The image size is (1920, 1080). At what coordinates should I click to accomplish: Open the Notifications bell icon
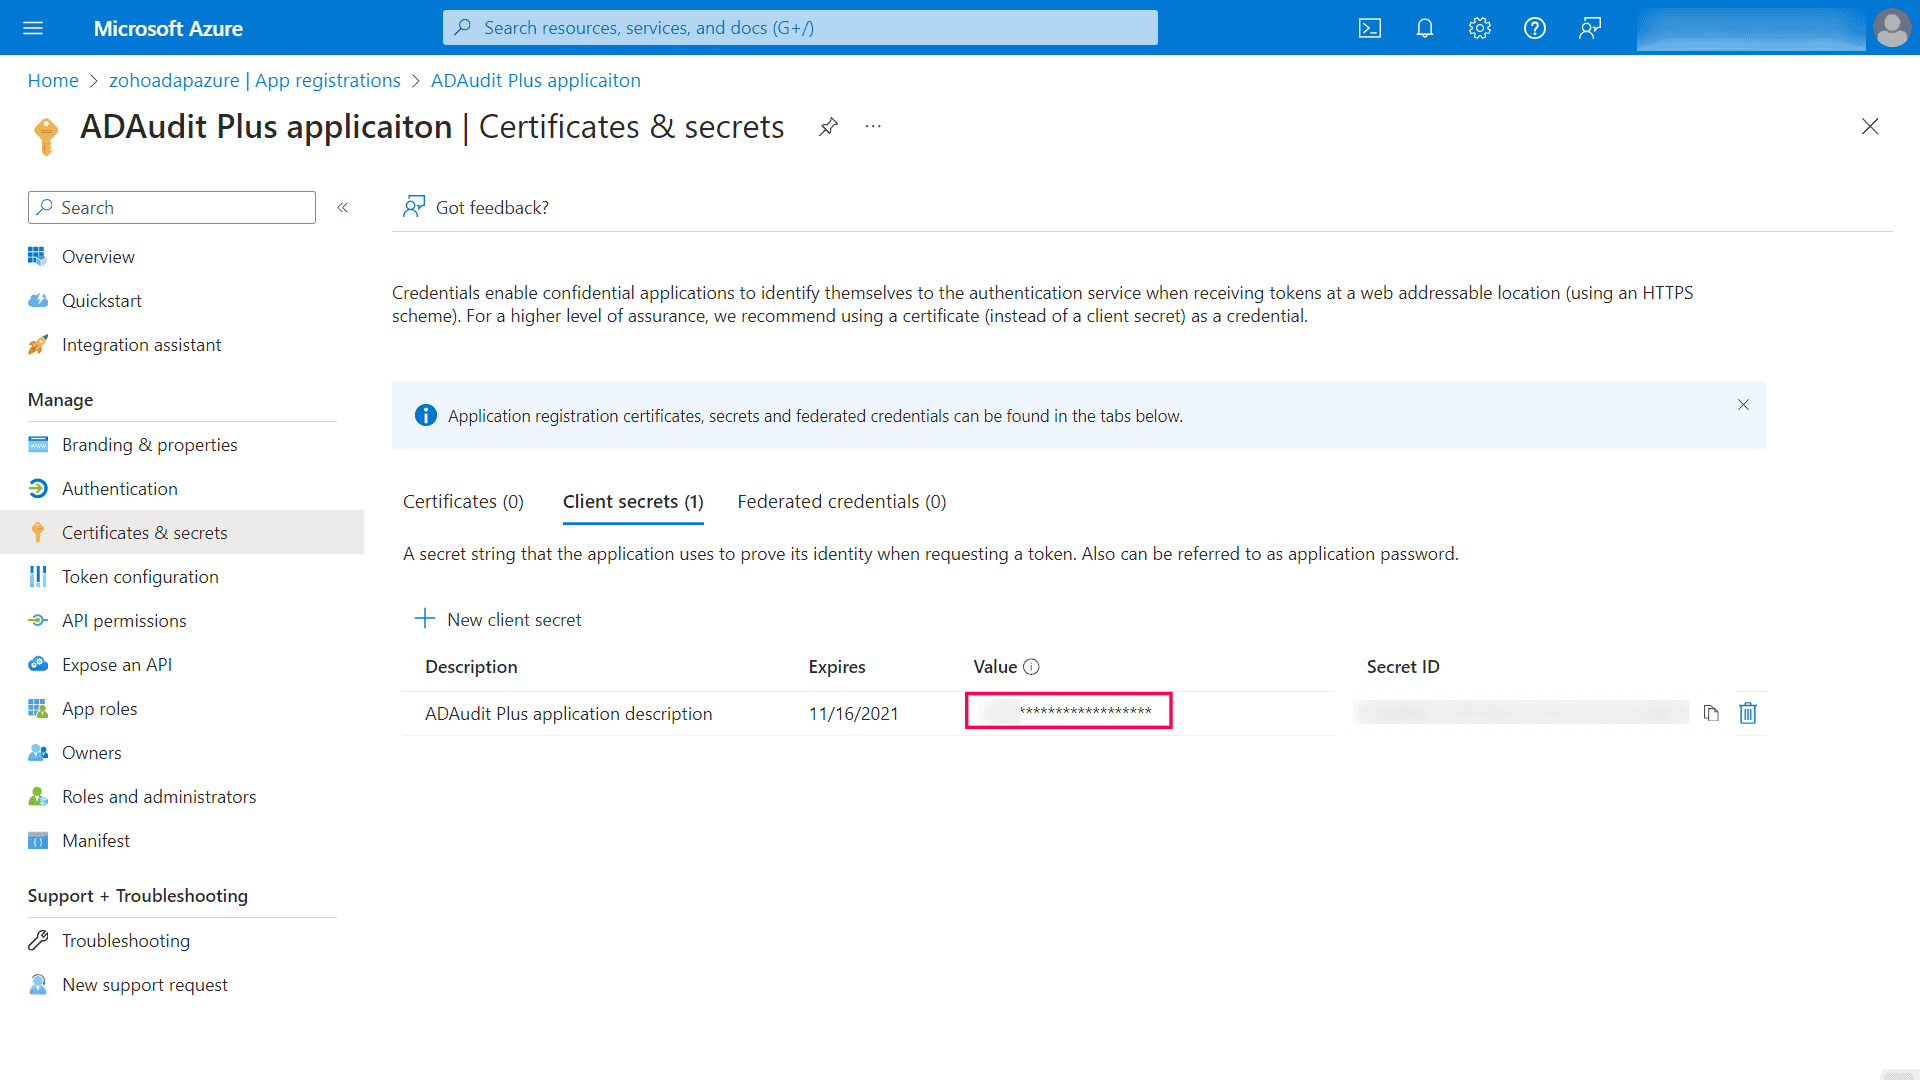coord(1424,28)
